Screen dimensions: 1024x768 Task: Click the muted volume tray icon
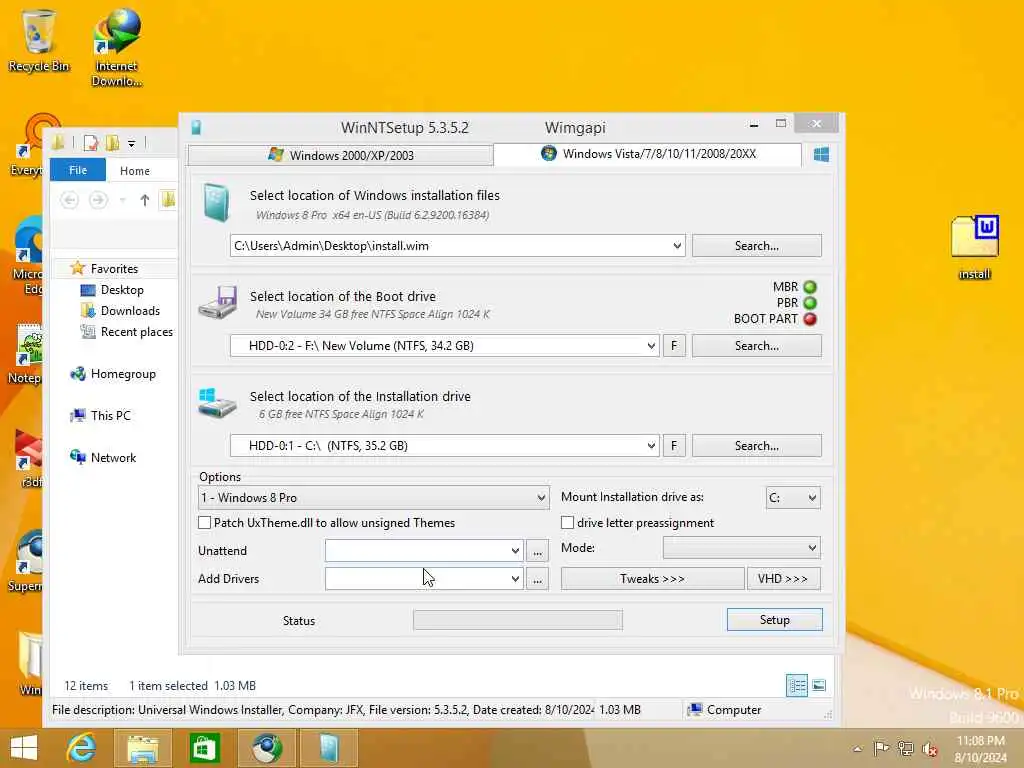tap(930, 749)
